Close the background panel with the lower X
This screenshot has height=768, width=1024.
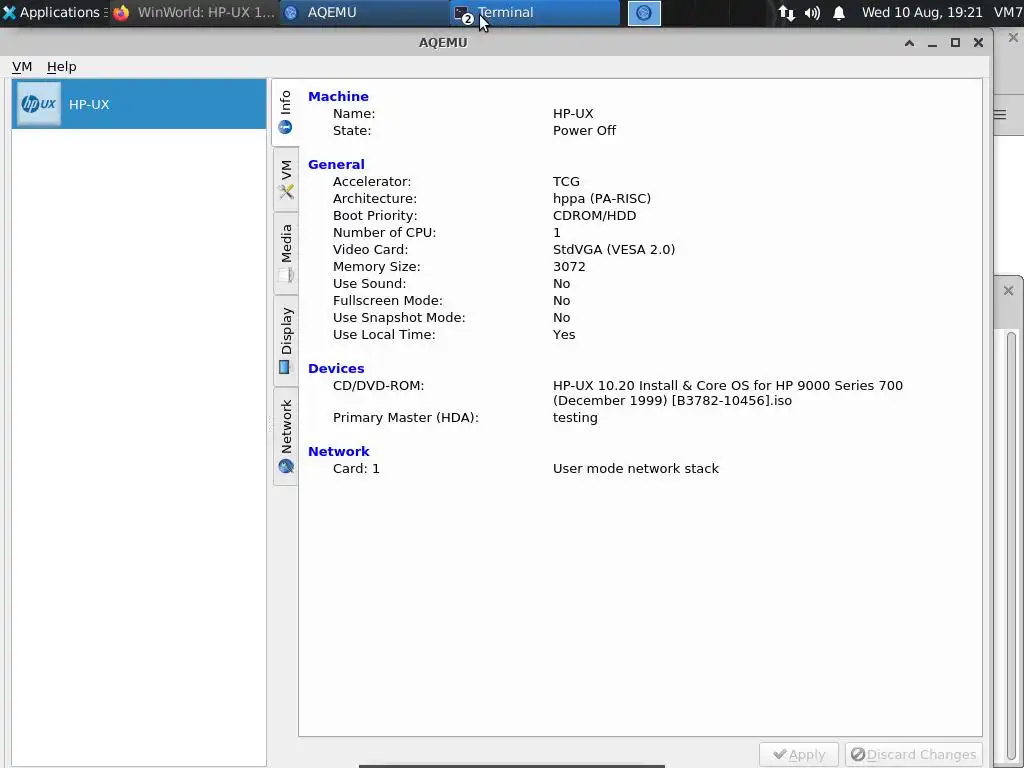pos(1008,290)
